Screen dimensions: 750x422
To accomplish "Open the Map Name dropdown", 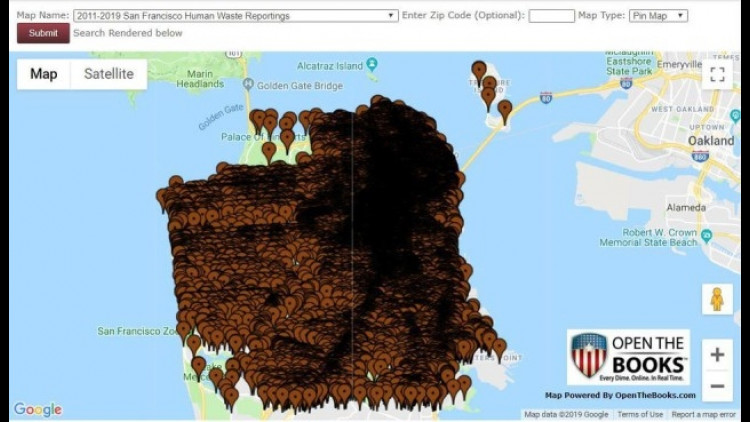I will pyautogui.click(x=235, y=16).
